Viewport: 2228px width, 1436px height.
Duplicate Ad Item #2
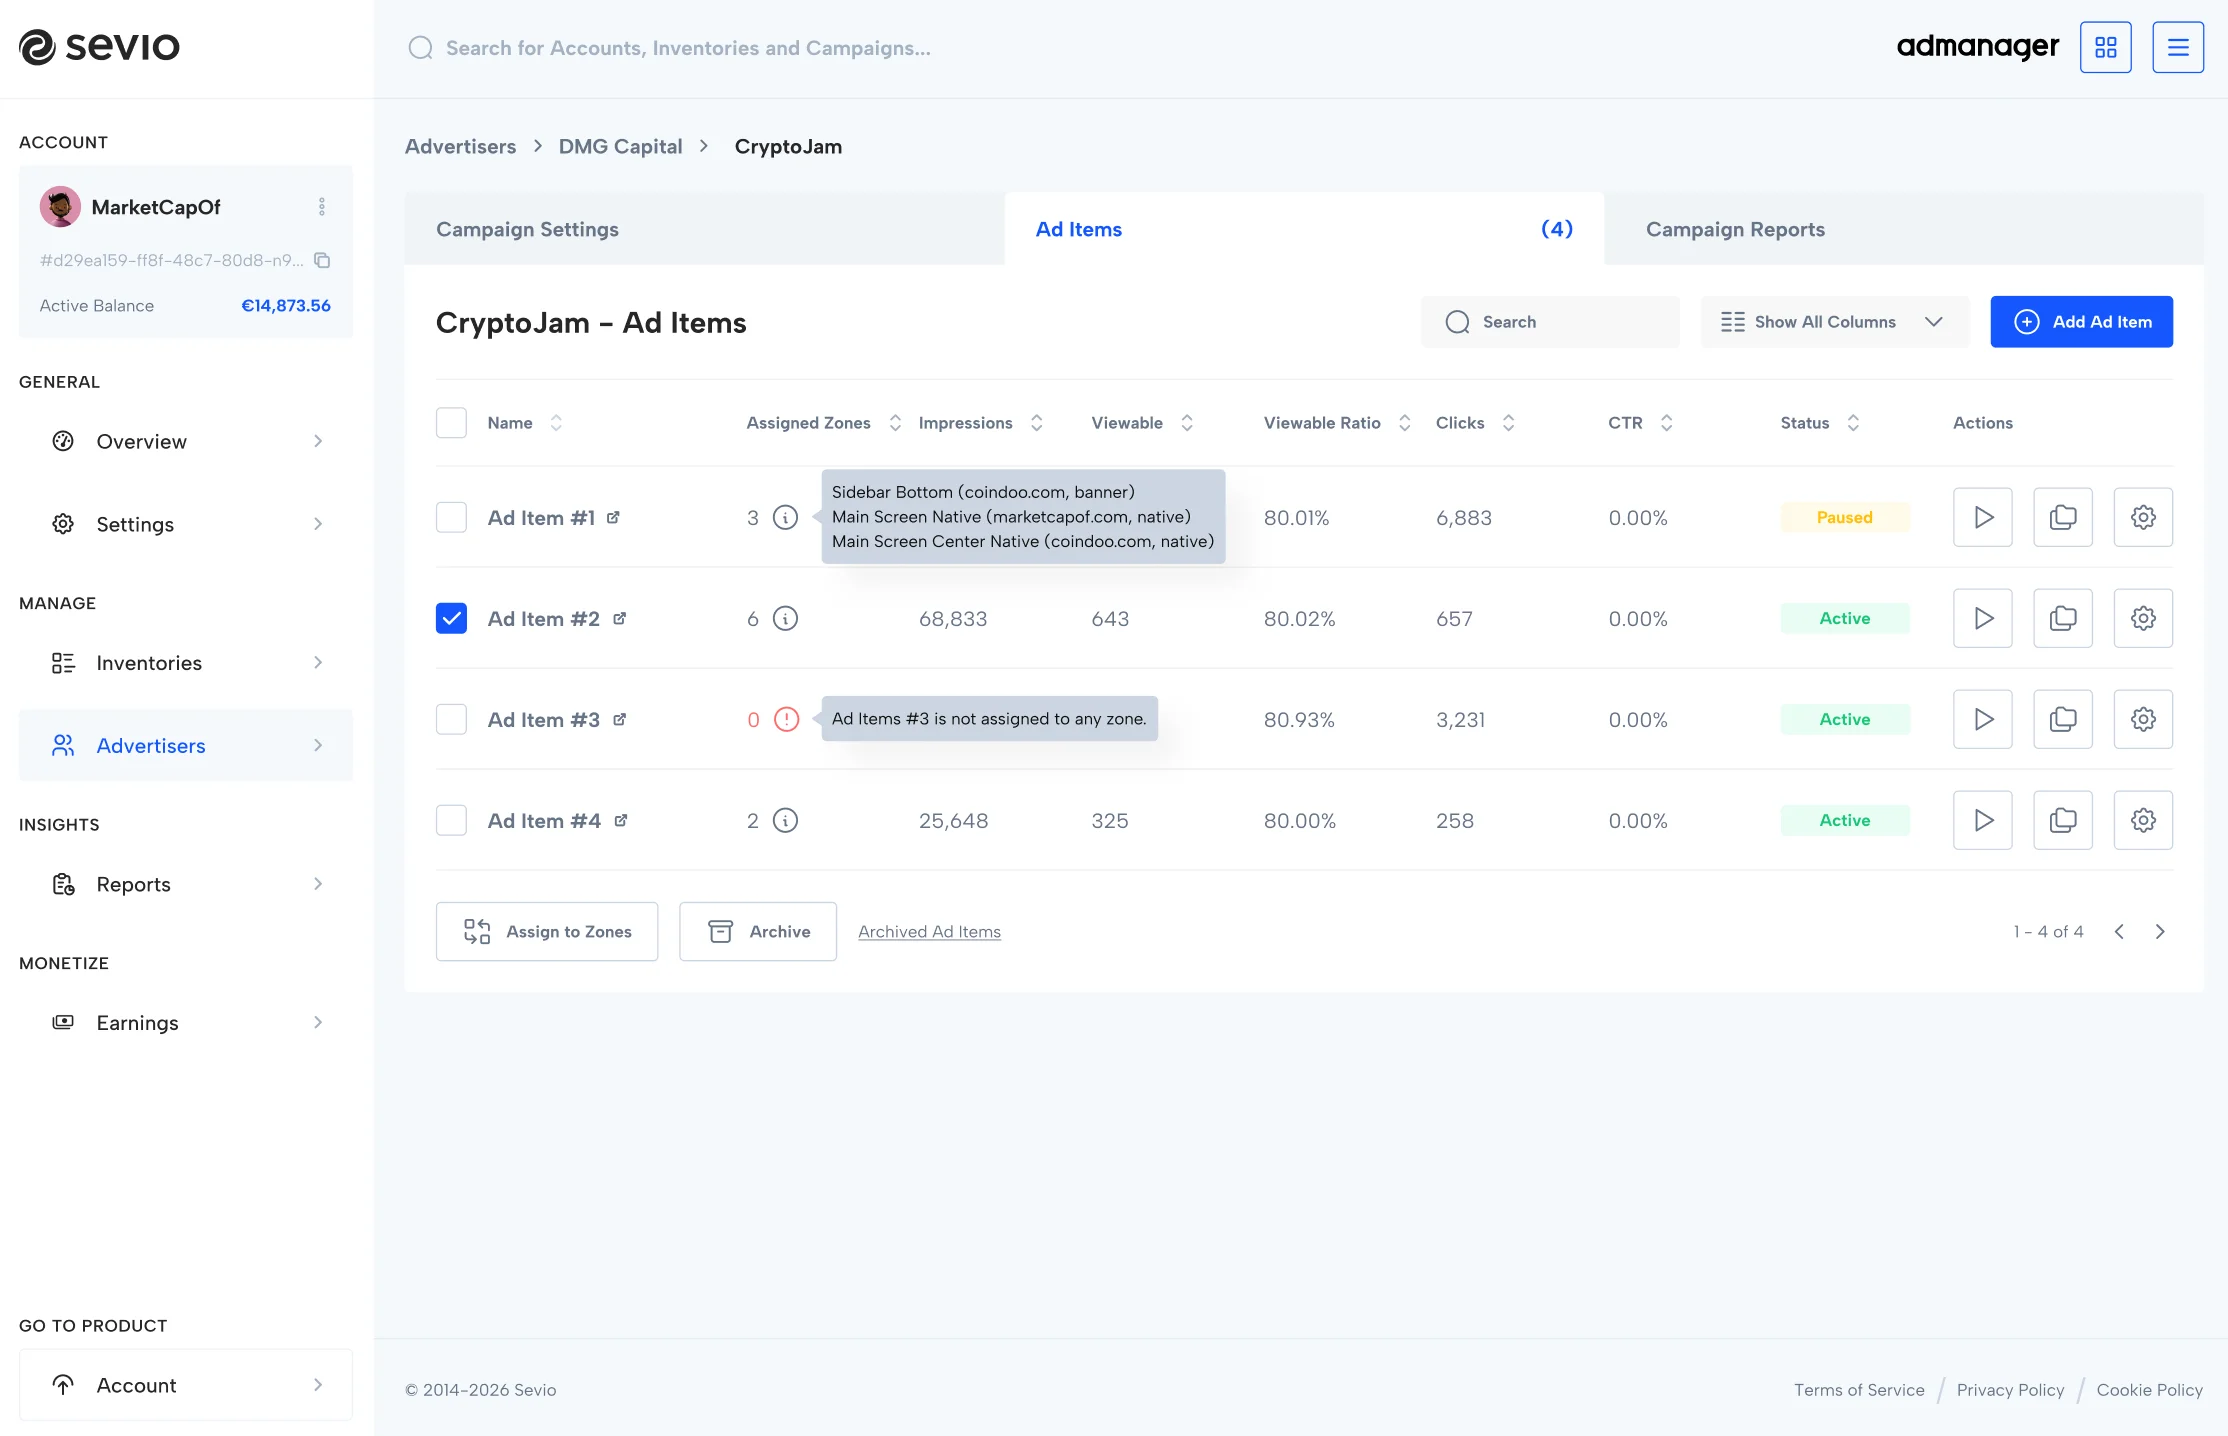(2062, 618)
